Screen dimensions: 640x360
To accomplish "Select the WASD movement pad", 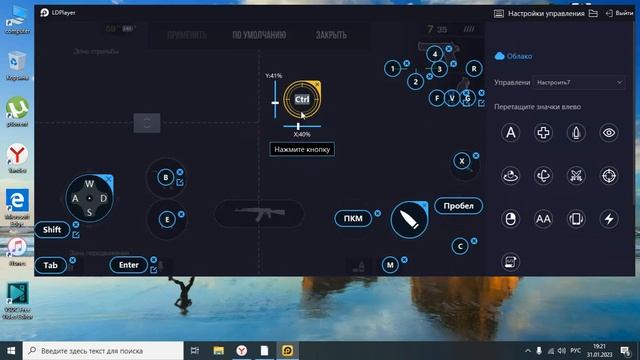I will [x=89, y=198].
